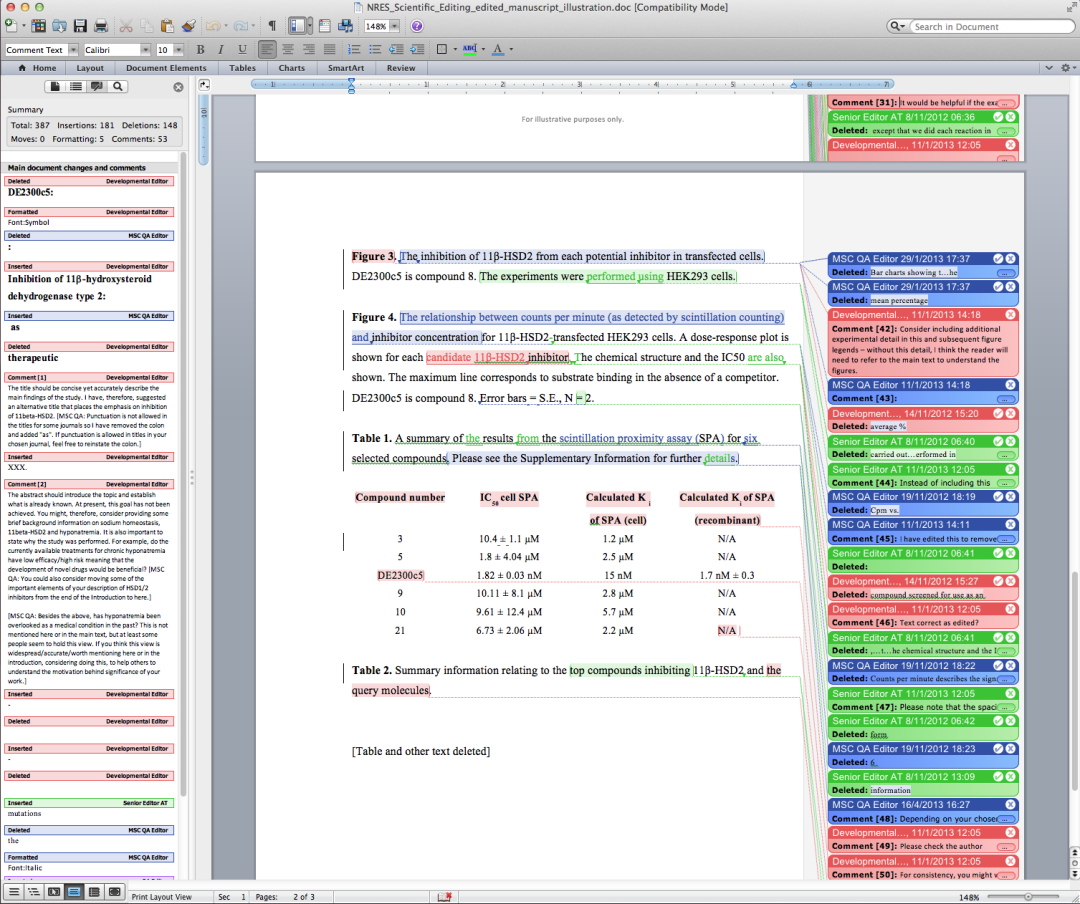Adjust the zoom slider in status bar

pyautogui.click(x=1028, y=896)
